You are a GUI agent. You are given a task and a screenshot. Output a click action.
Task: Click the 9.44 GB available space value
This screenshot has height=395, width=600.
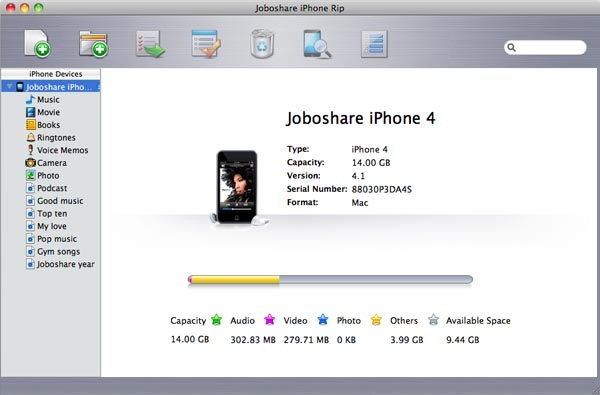pyautogui.click(x=463, y=340)
